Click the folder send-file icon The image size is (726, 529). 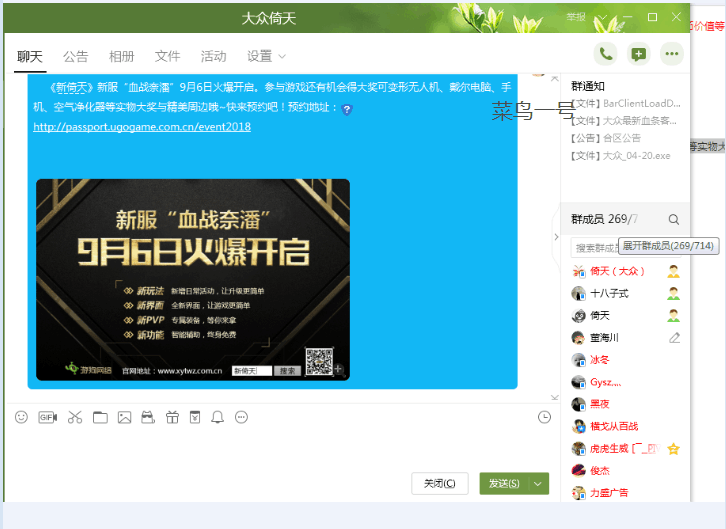pos(100,417)
